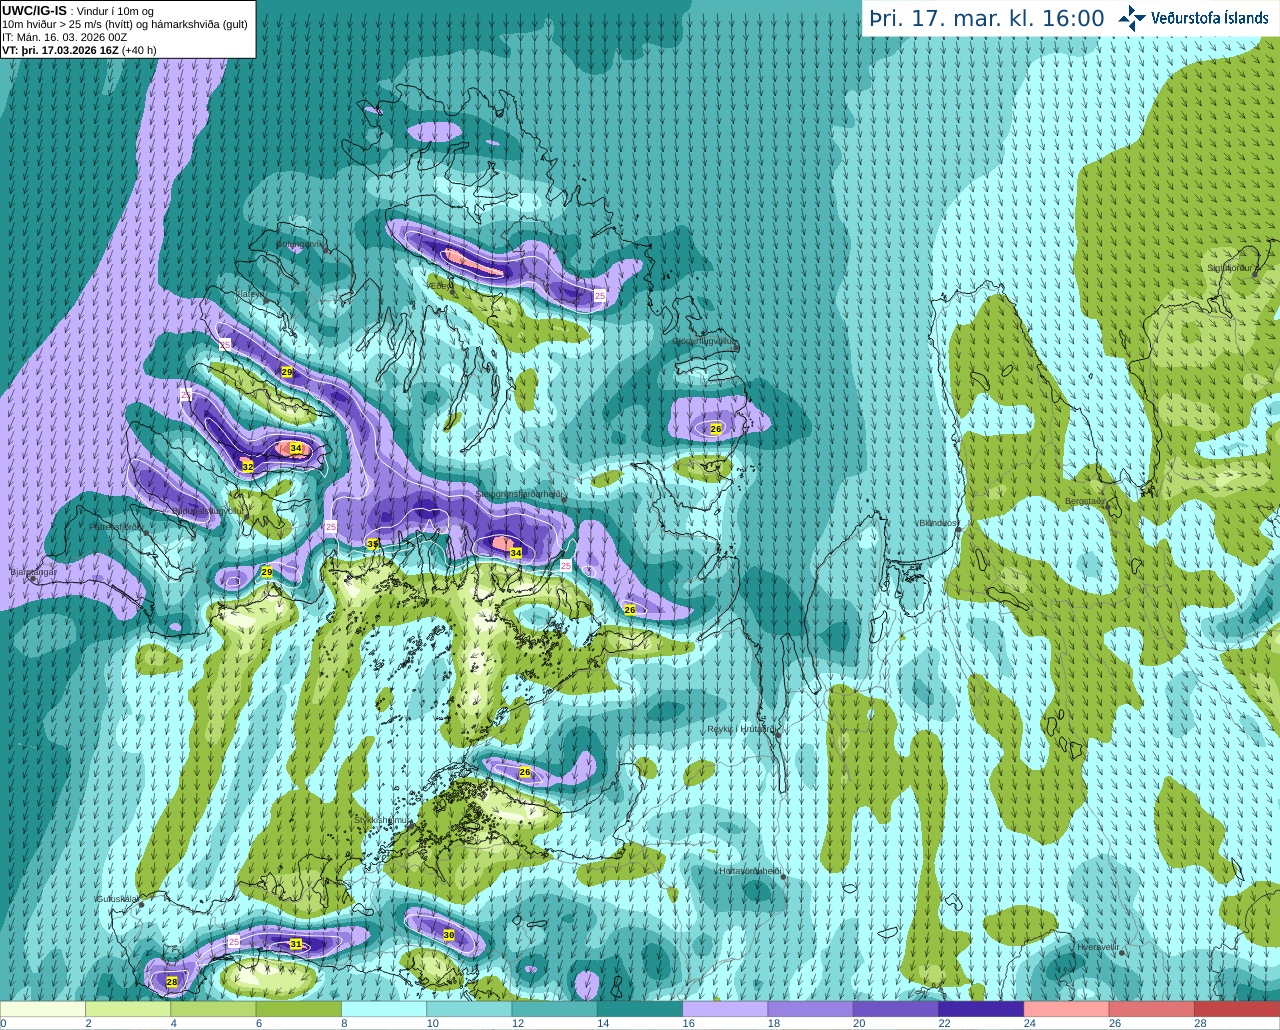The image size is (1280, 1030).
Task: Click the 25 contour label left of the 31 marker
Action: click(234, 942)
